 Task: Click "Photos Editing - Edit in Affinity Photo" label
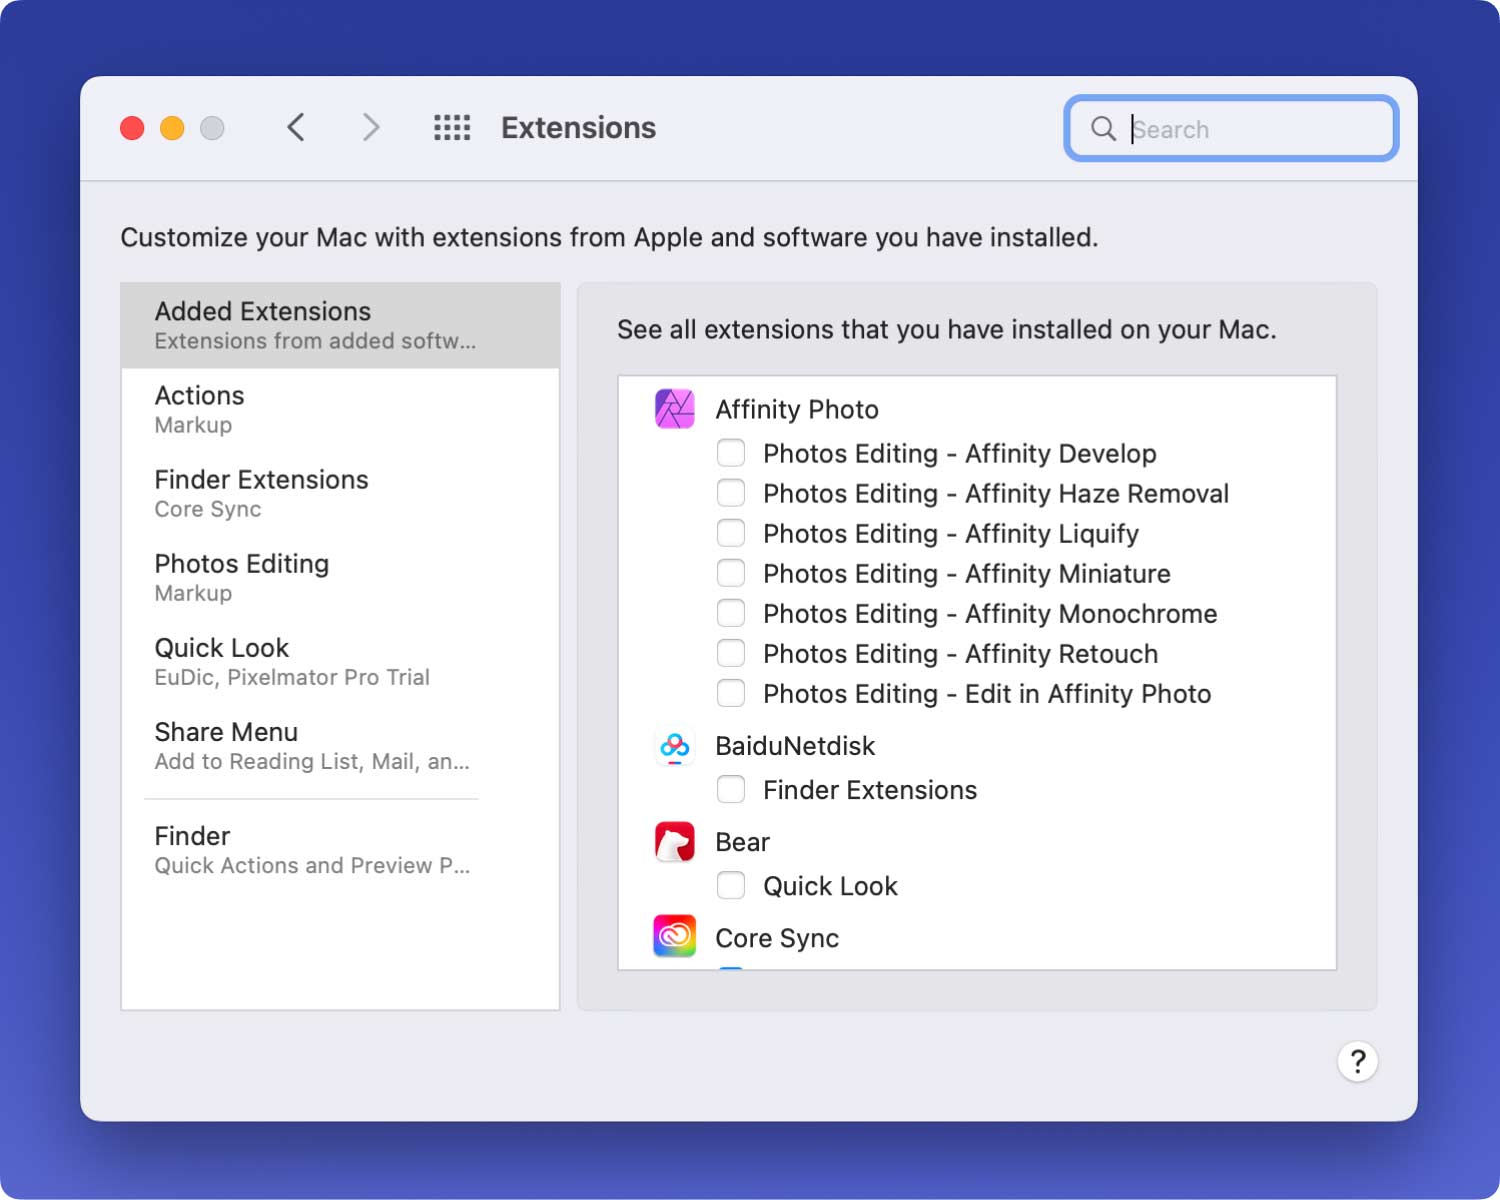point(987,694)
